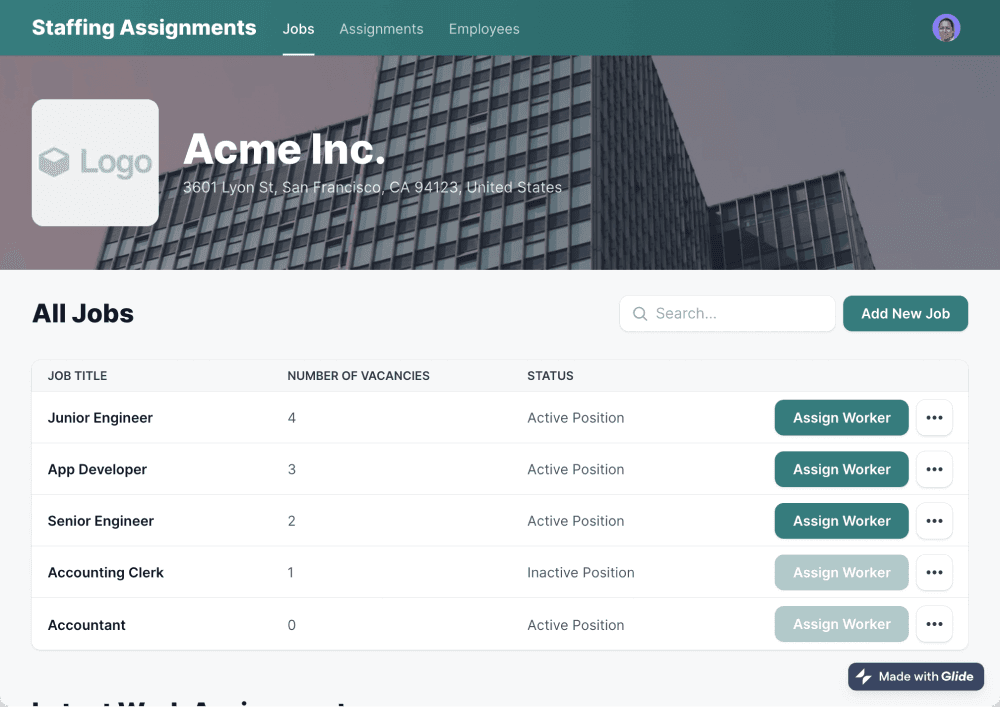Image resolution: width=1000 pixels, height=707 pixels.
Task: Click the search magnifier icon
Action: 640,314
